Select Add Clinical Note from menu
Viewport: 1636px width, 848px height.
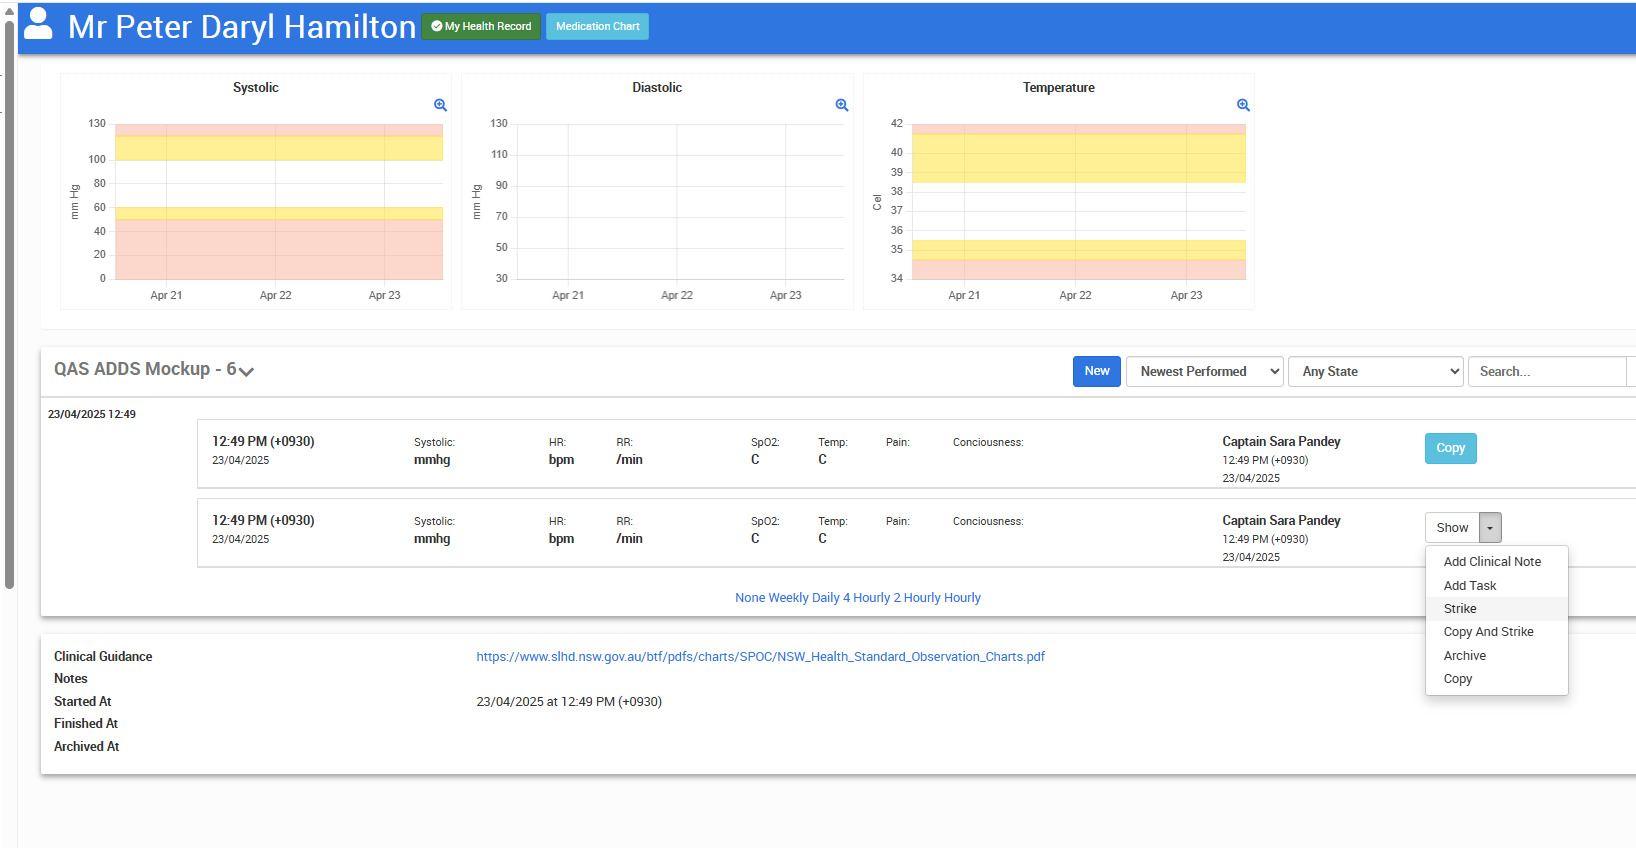1492,562
